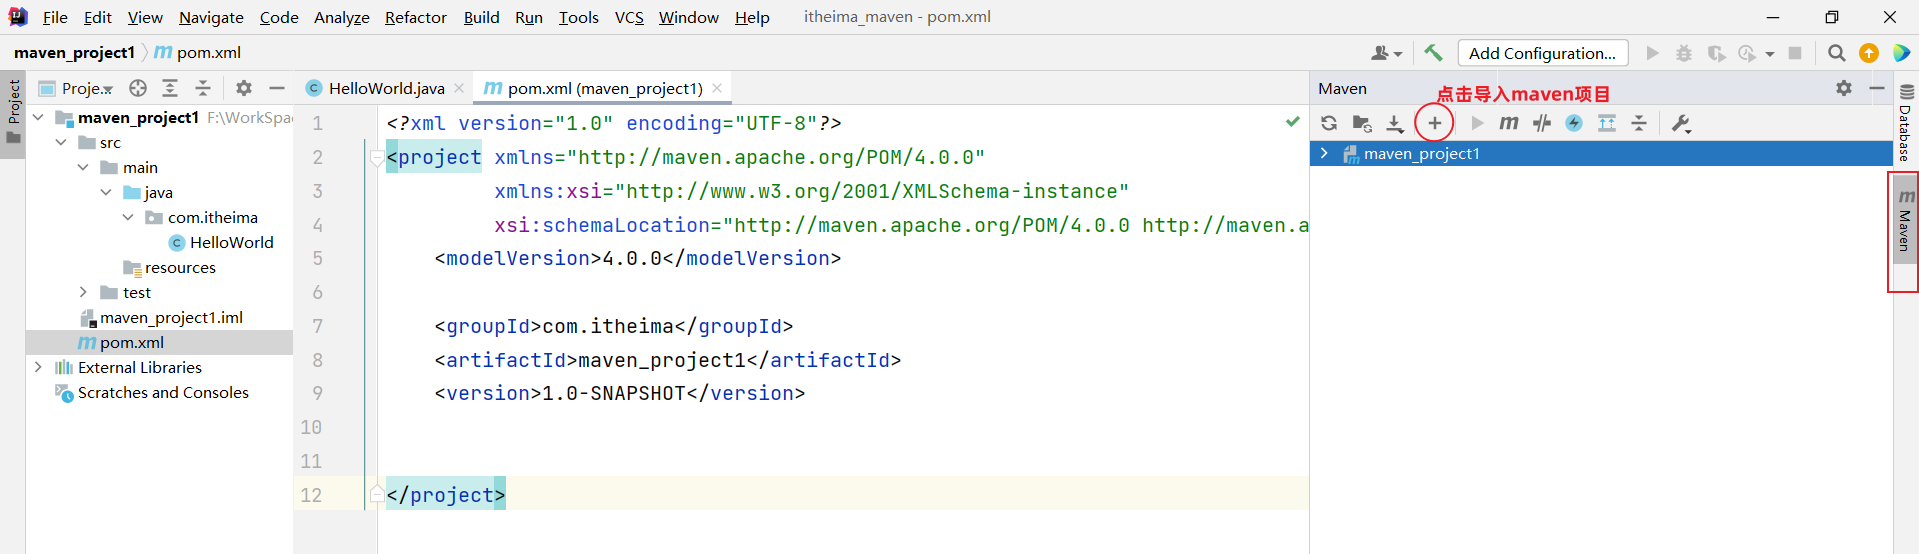Expand External Libraries node
The height and width of the screenshot is (554, 1919).
[38, 367]
